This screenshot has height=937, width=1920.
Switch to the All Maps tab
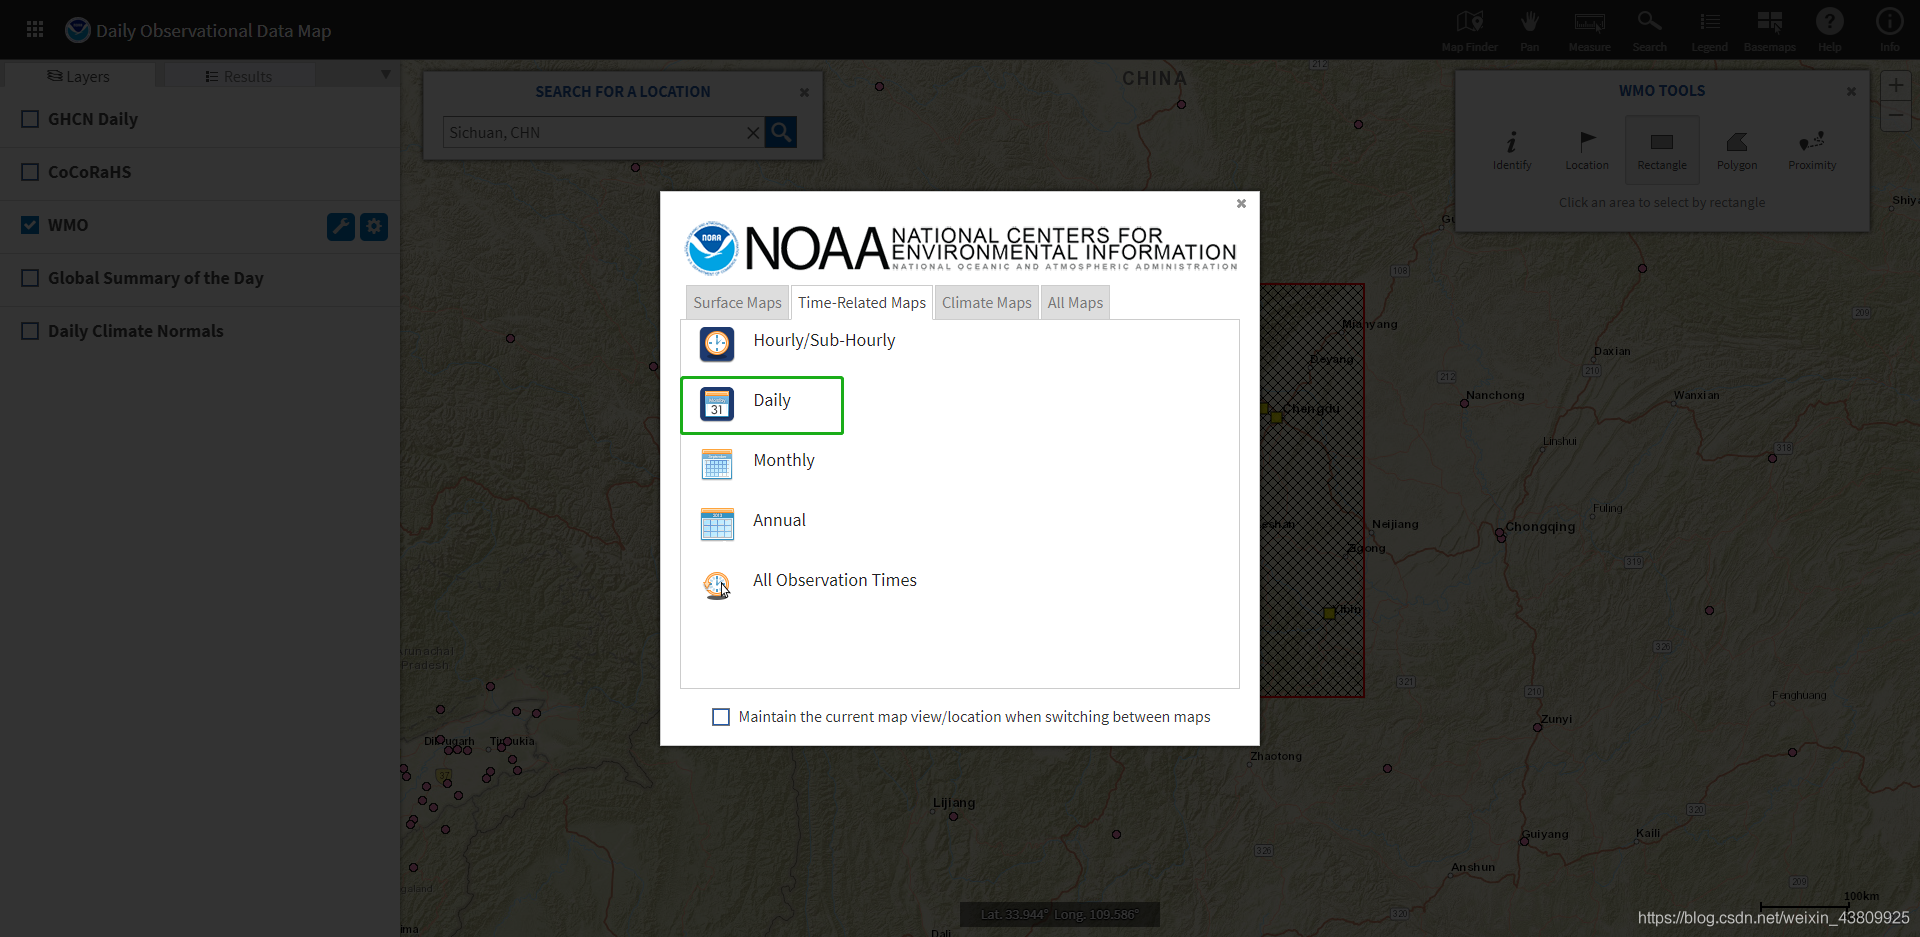[x=1075, y=303]
